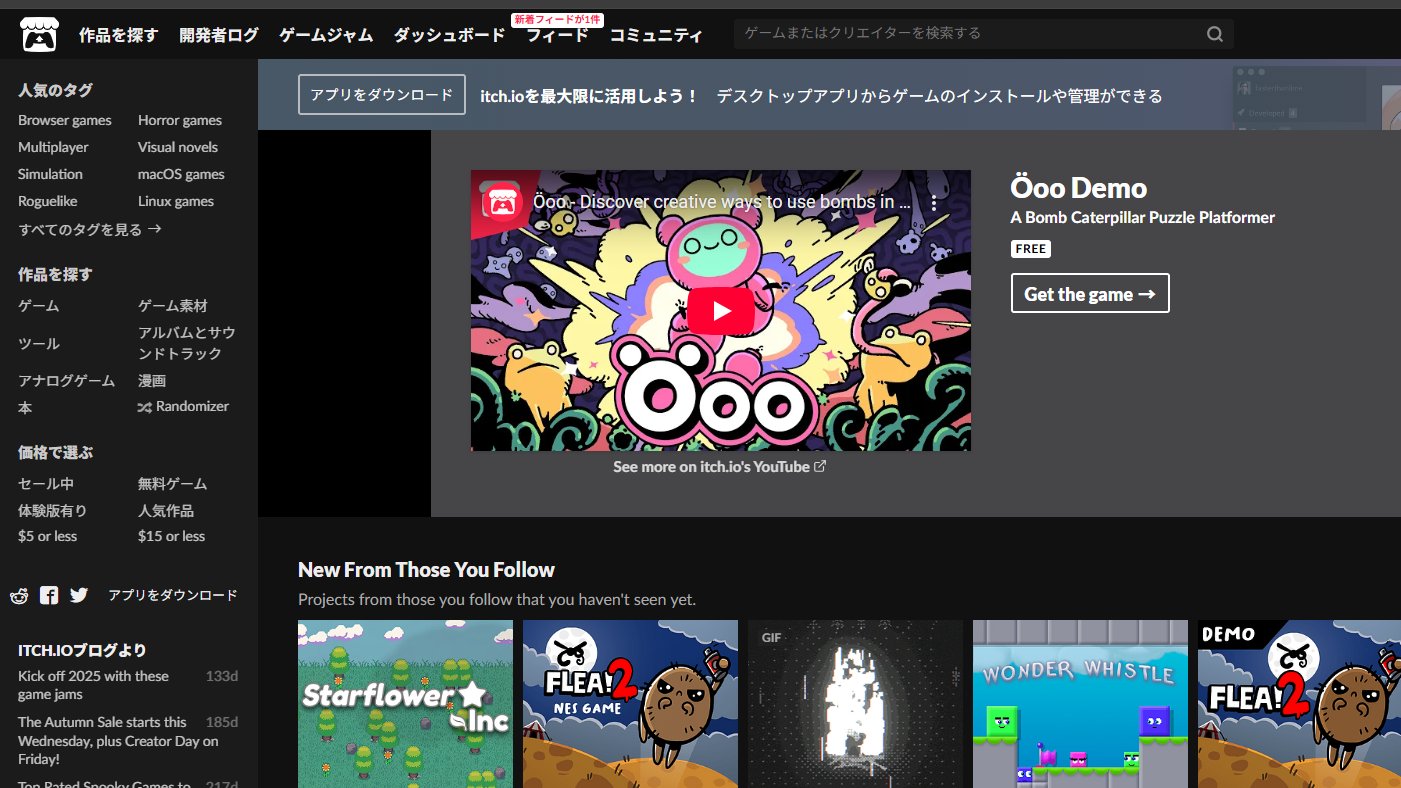Open the FLEA!2 DEMO thumbnail
1401x788 pixels.
pos(1299,704)
